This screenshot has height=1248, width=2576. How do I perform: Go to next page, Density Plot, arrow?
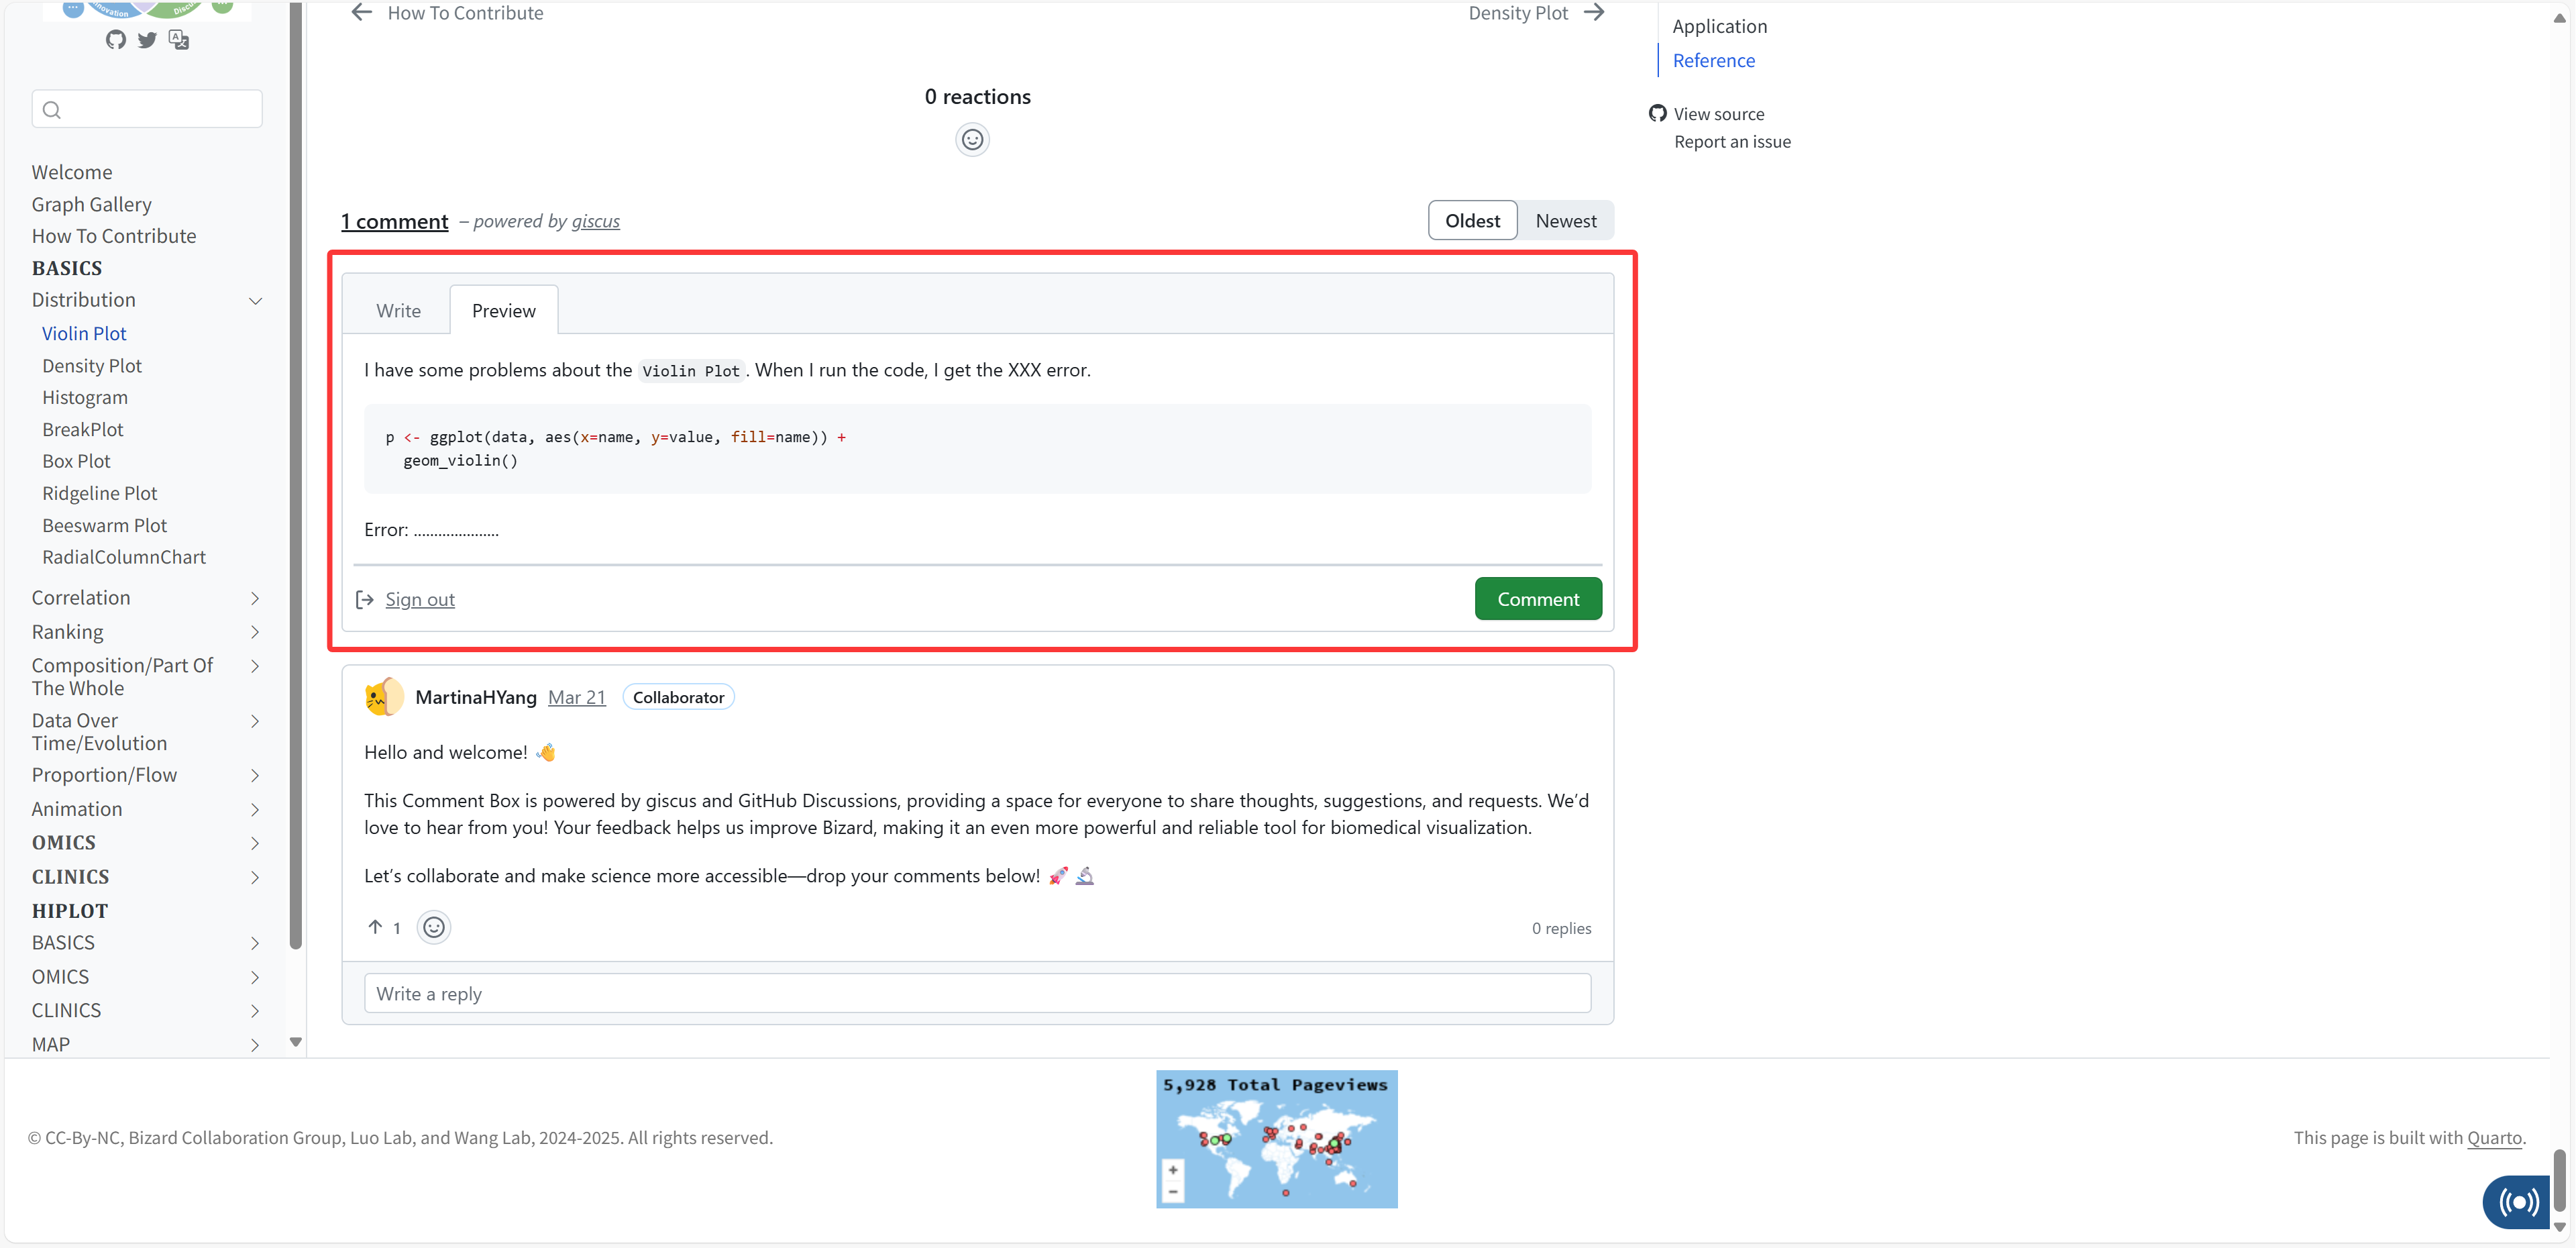[1594, 12]
